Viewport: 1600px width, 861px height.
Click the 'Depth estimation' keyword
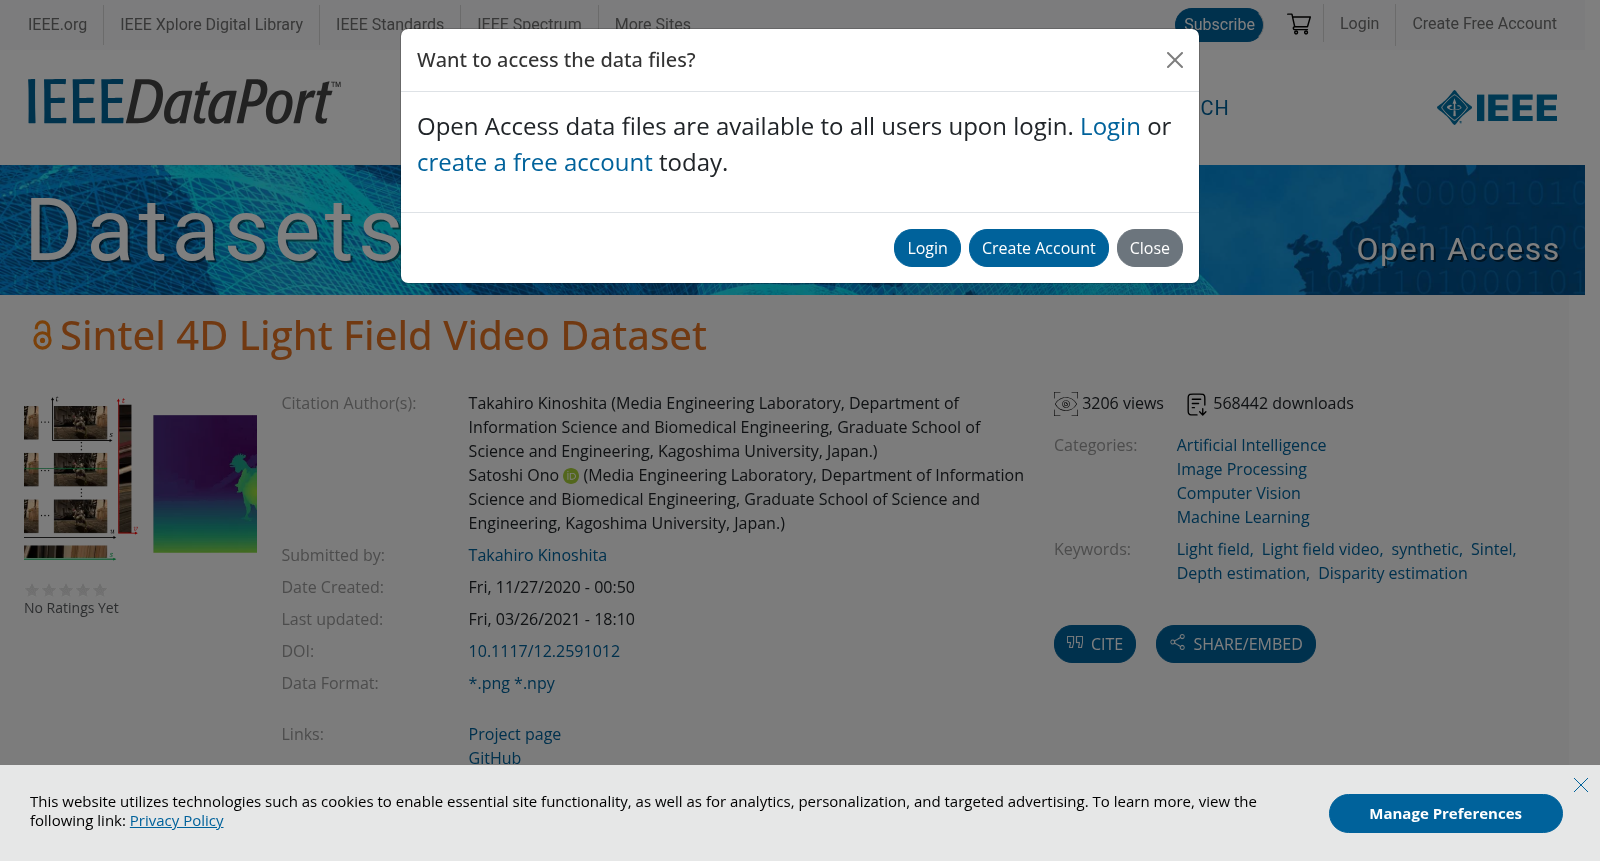tap(1242, 574)
